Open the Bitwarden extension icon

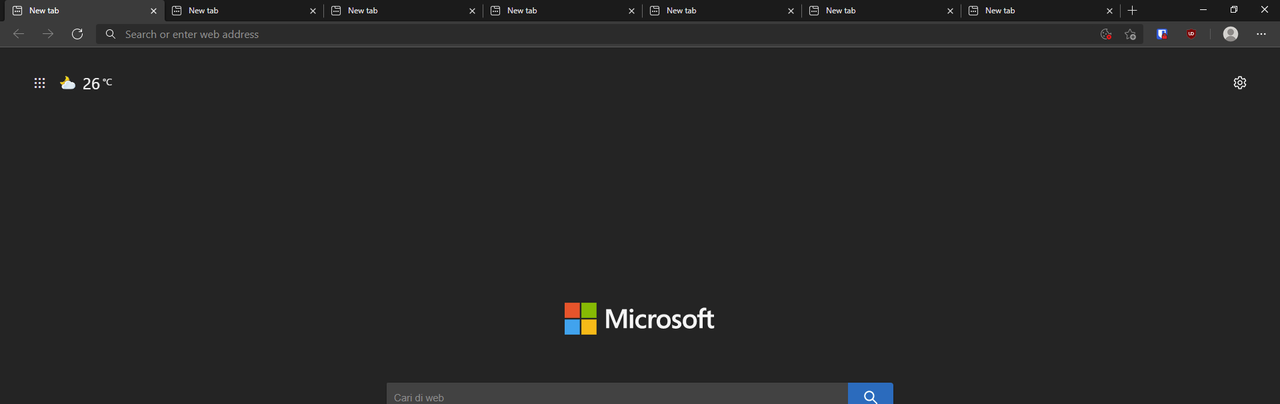coord(1162,34)
